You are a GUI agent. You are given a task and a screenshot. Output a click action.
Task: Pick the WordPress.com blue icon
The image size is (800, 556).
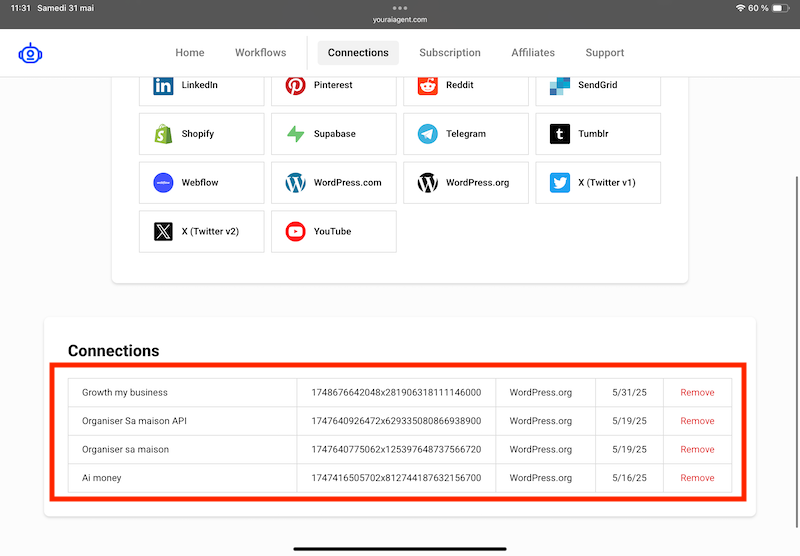(295, 183)
